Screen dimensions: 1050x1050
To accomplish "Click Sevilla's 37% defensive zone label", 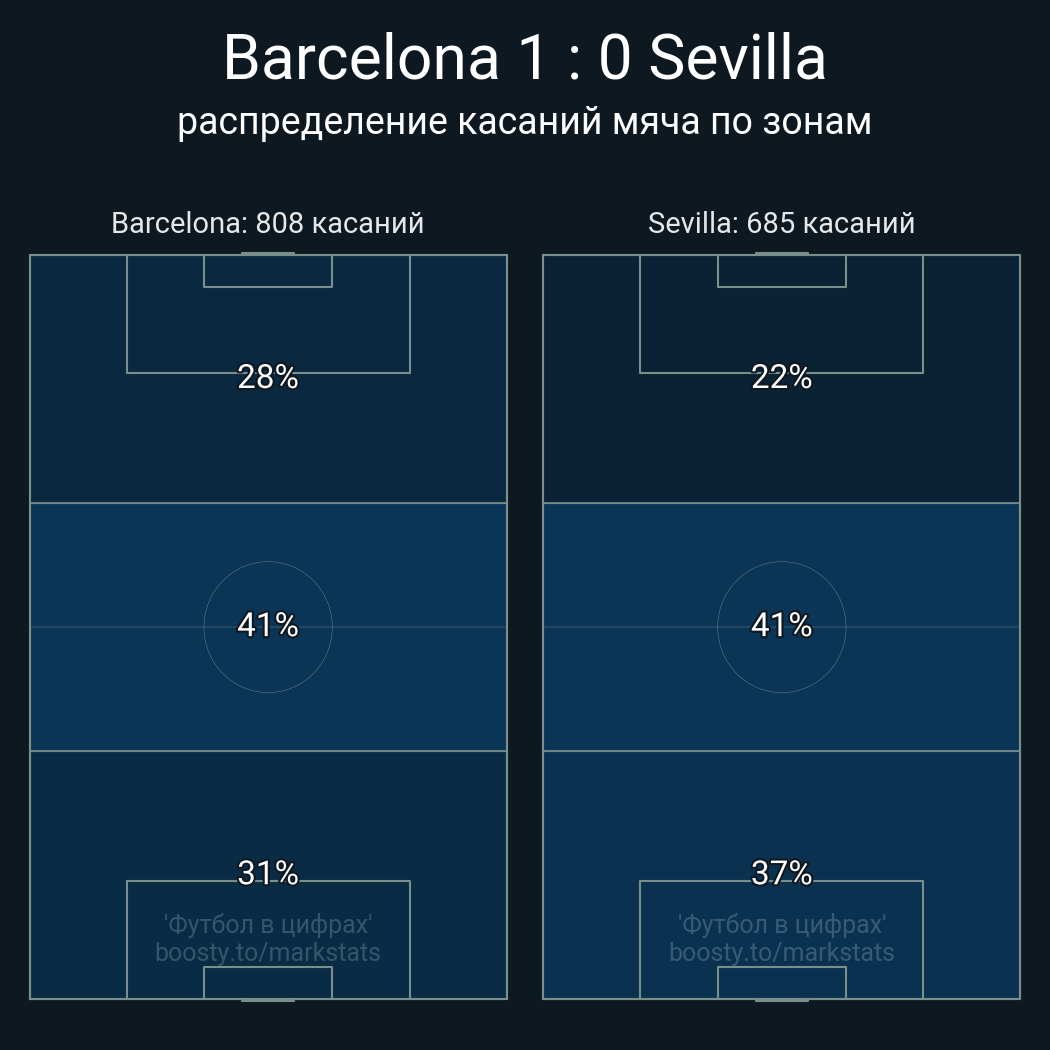I will [781, 873].
